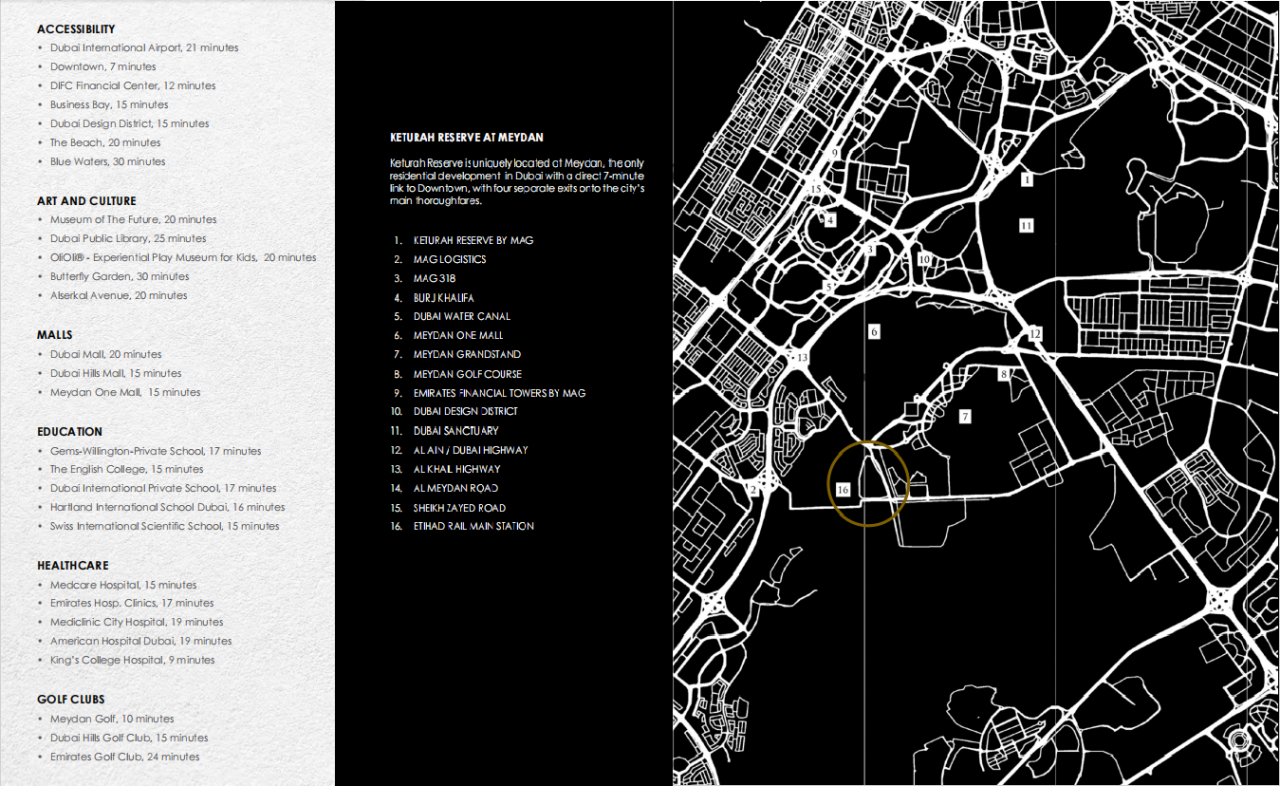This screenshot has height=786, width=1280.
Task: Select 'Etihad Rail Main Station' legend entry
Action: 473,526
